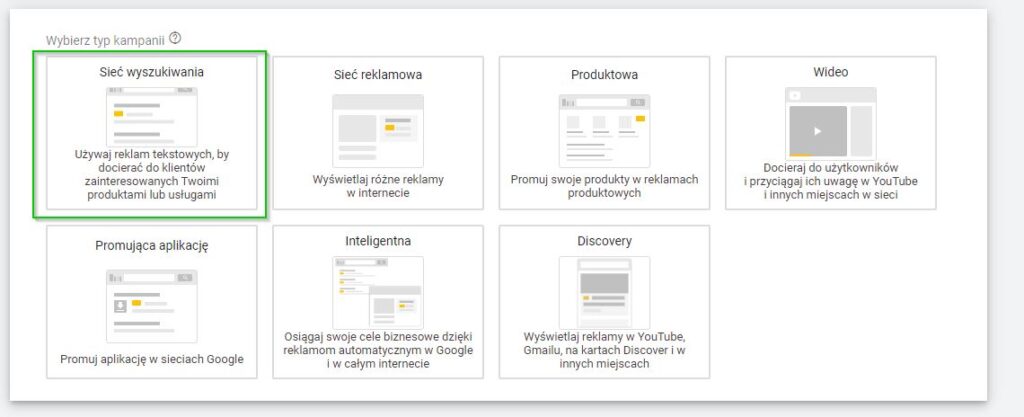Choose the Promująca aplikację title
Screen dimensions: 1024x417
pyautogui.click(x=152, y=246)
